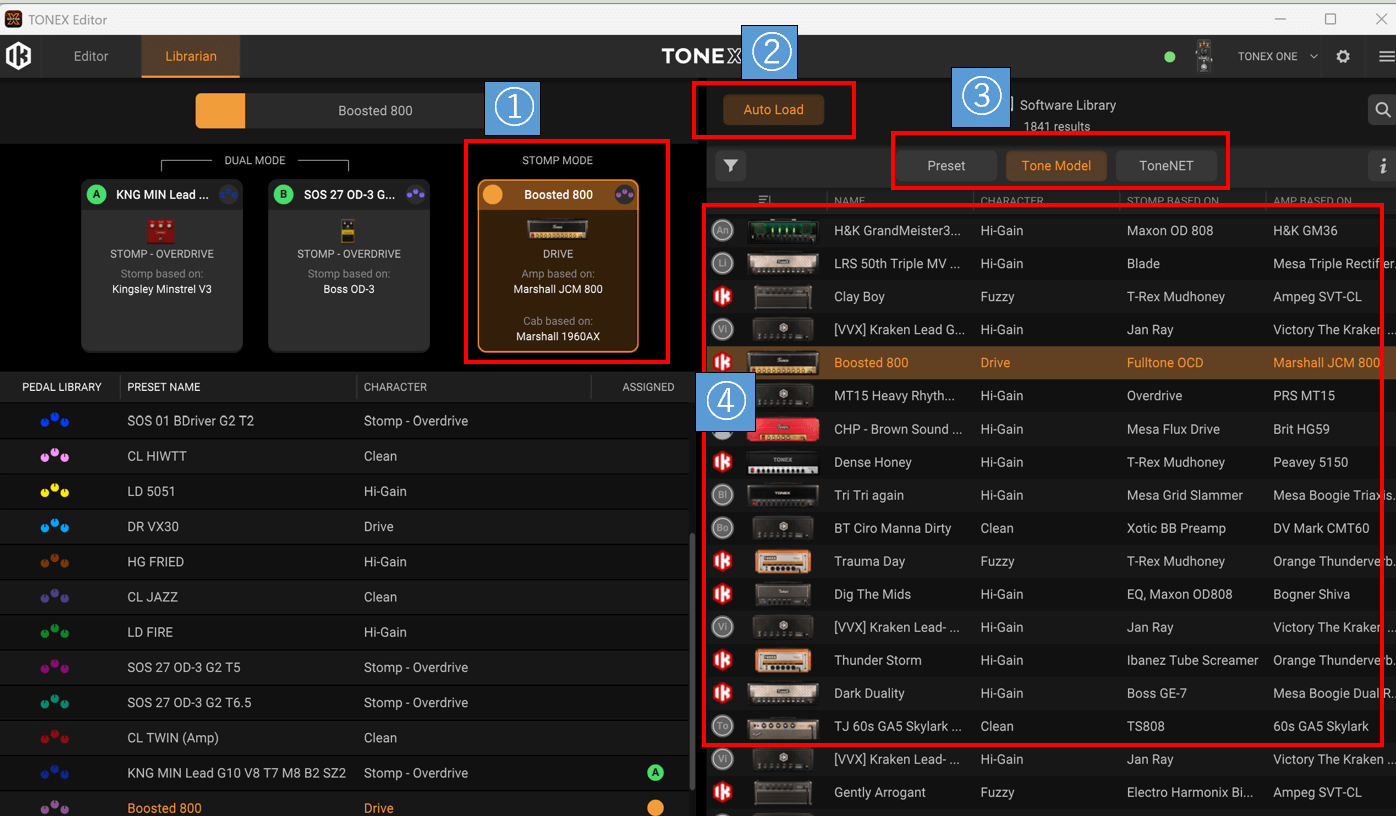Click the Ibanez Tube Screamer cell

coord(1193,660)
